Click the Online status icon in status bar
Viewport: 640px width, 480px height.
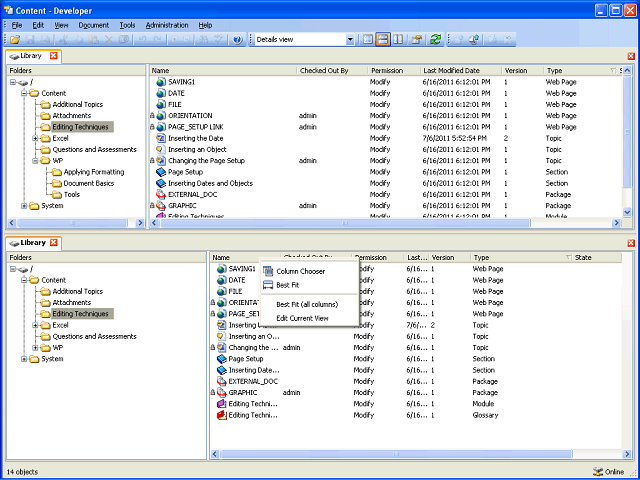(x=598, y=471)
